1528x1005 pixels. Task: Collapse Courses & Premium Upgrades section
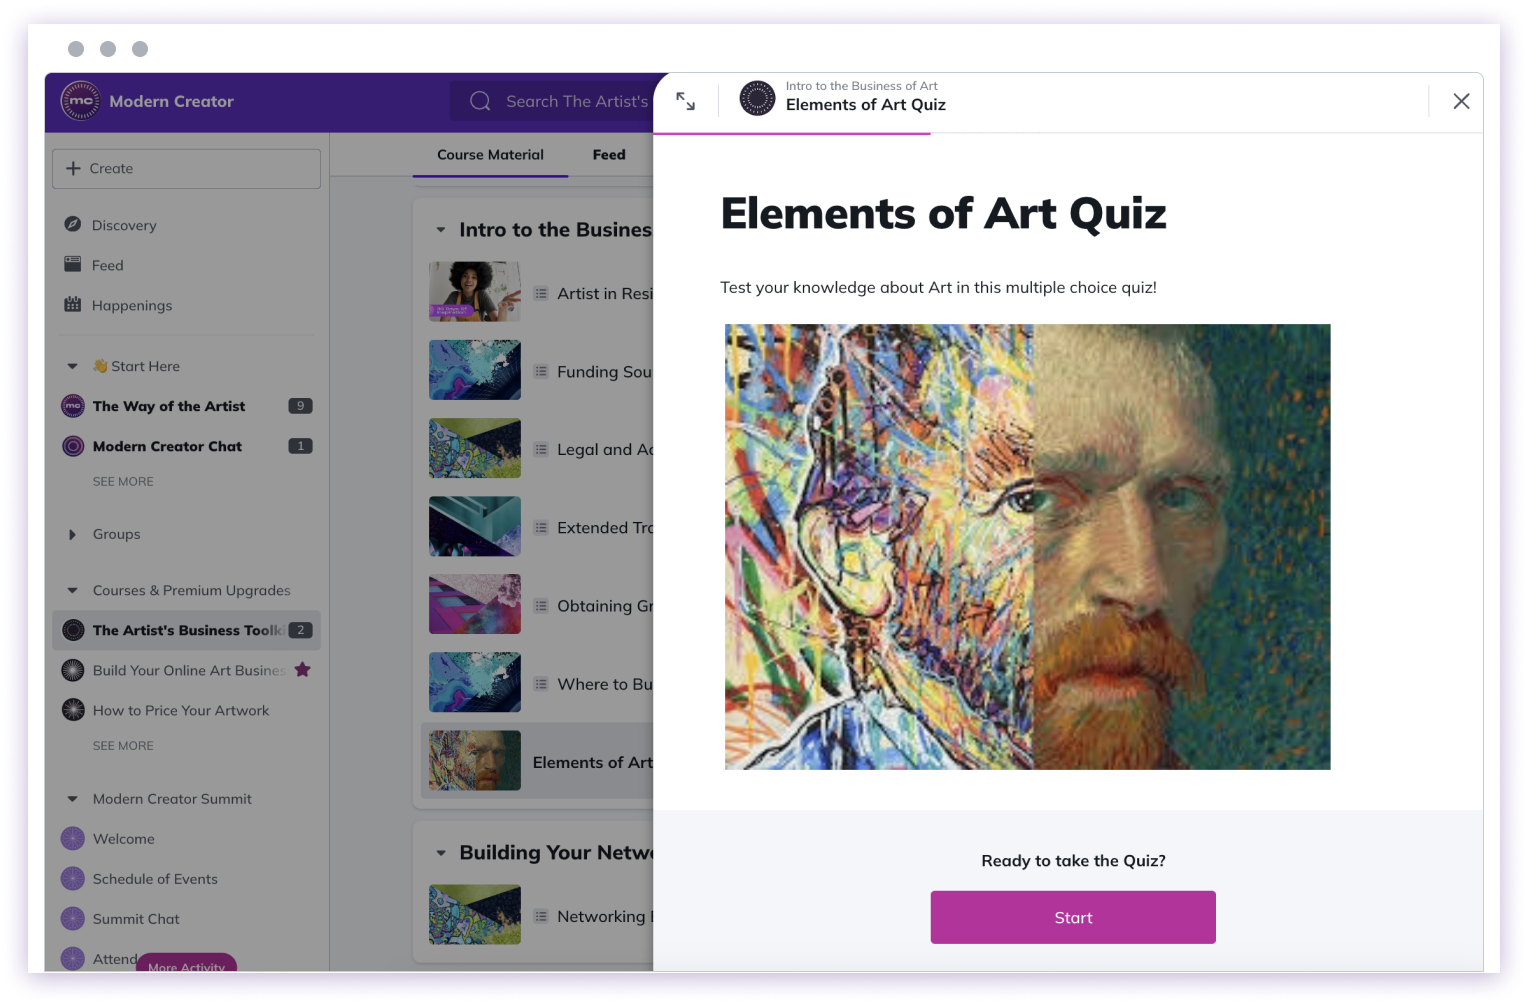point(72,590)
